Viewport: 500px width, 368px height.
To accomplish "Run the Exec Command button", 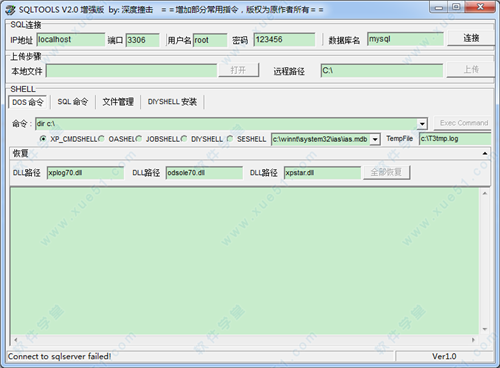I will tap(464, 123).
